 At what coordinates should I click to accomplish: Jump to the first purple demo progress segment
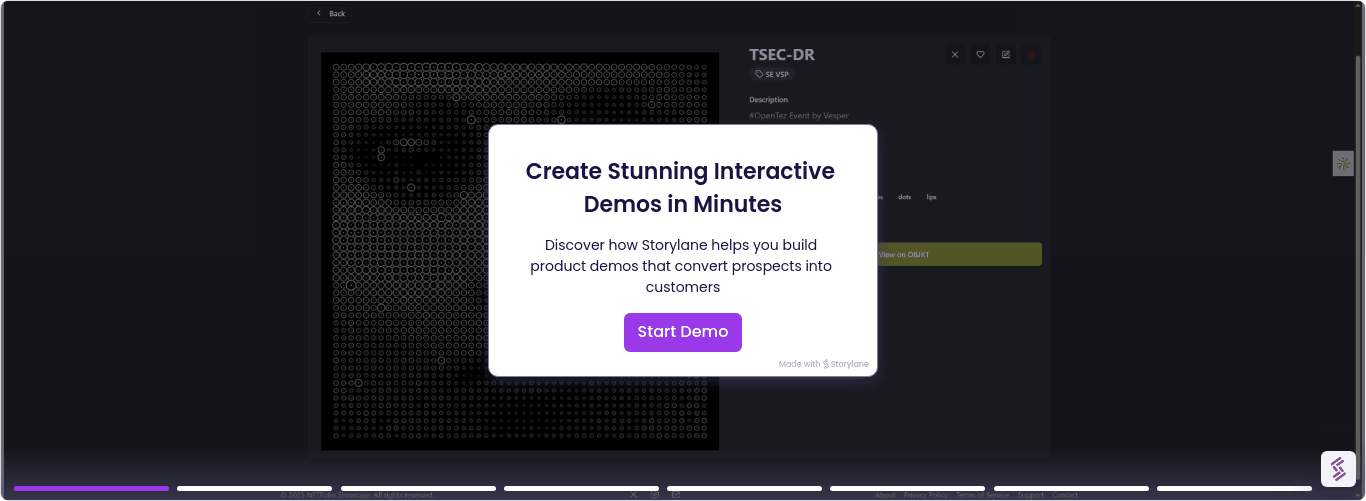(91, 488)
